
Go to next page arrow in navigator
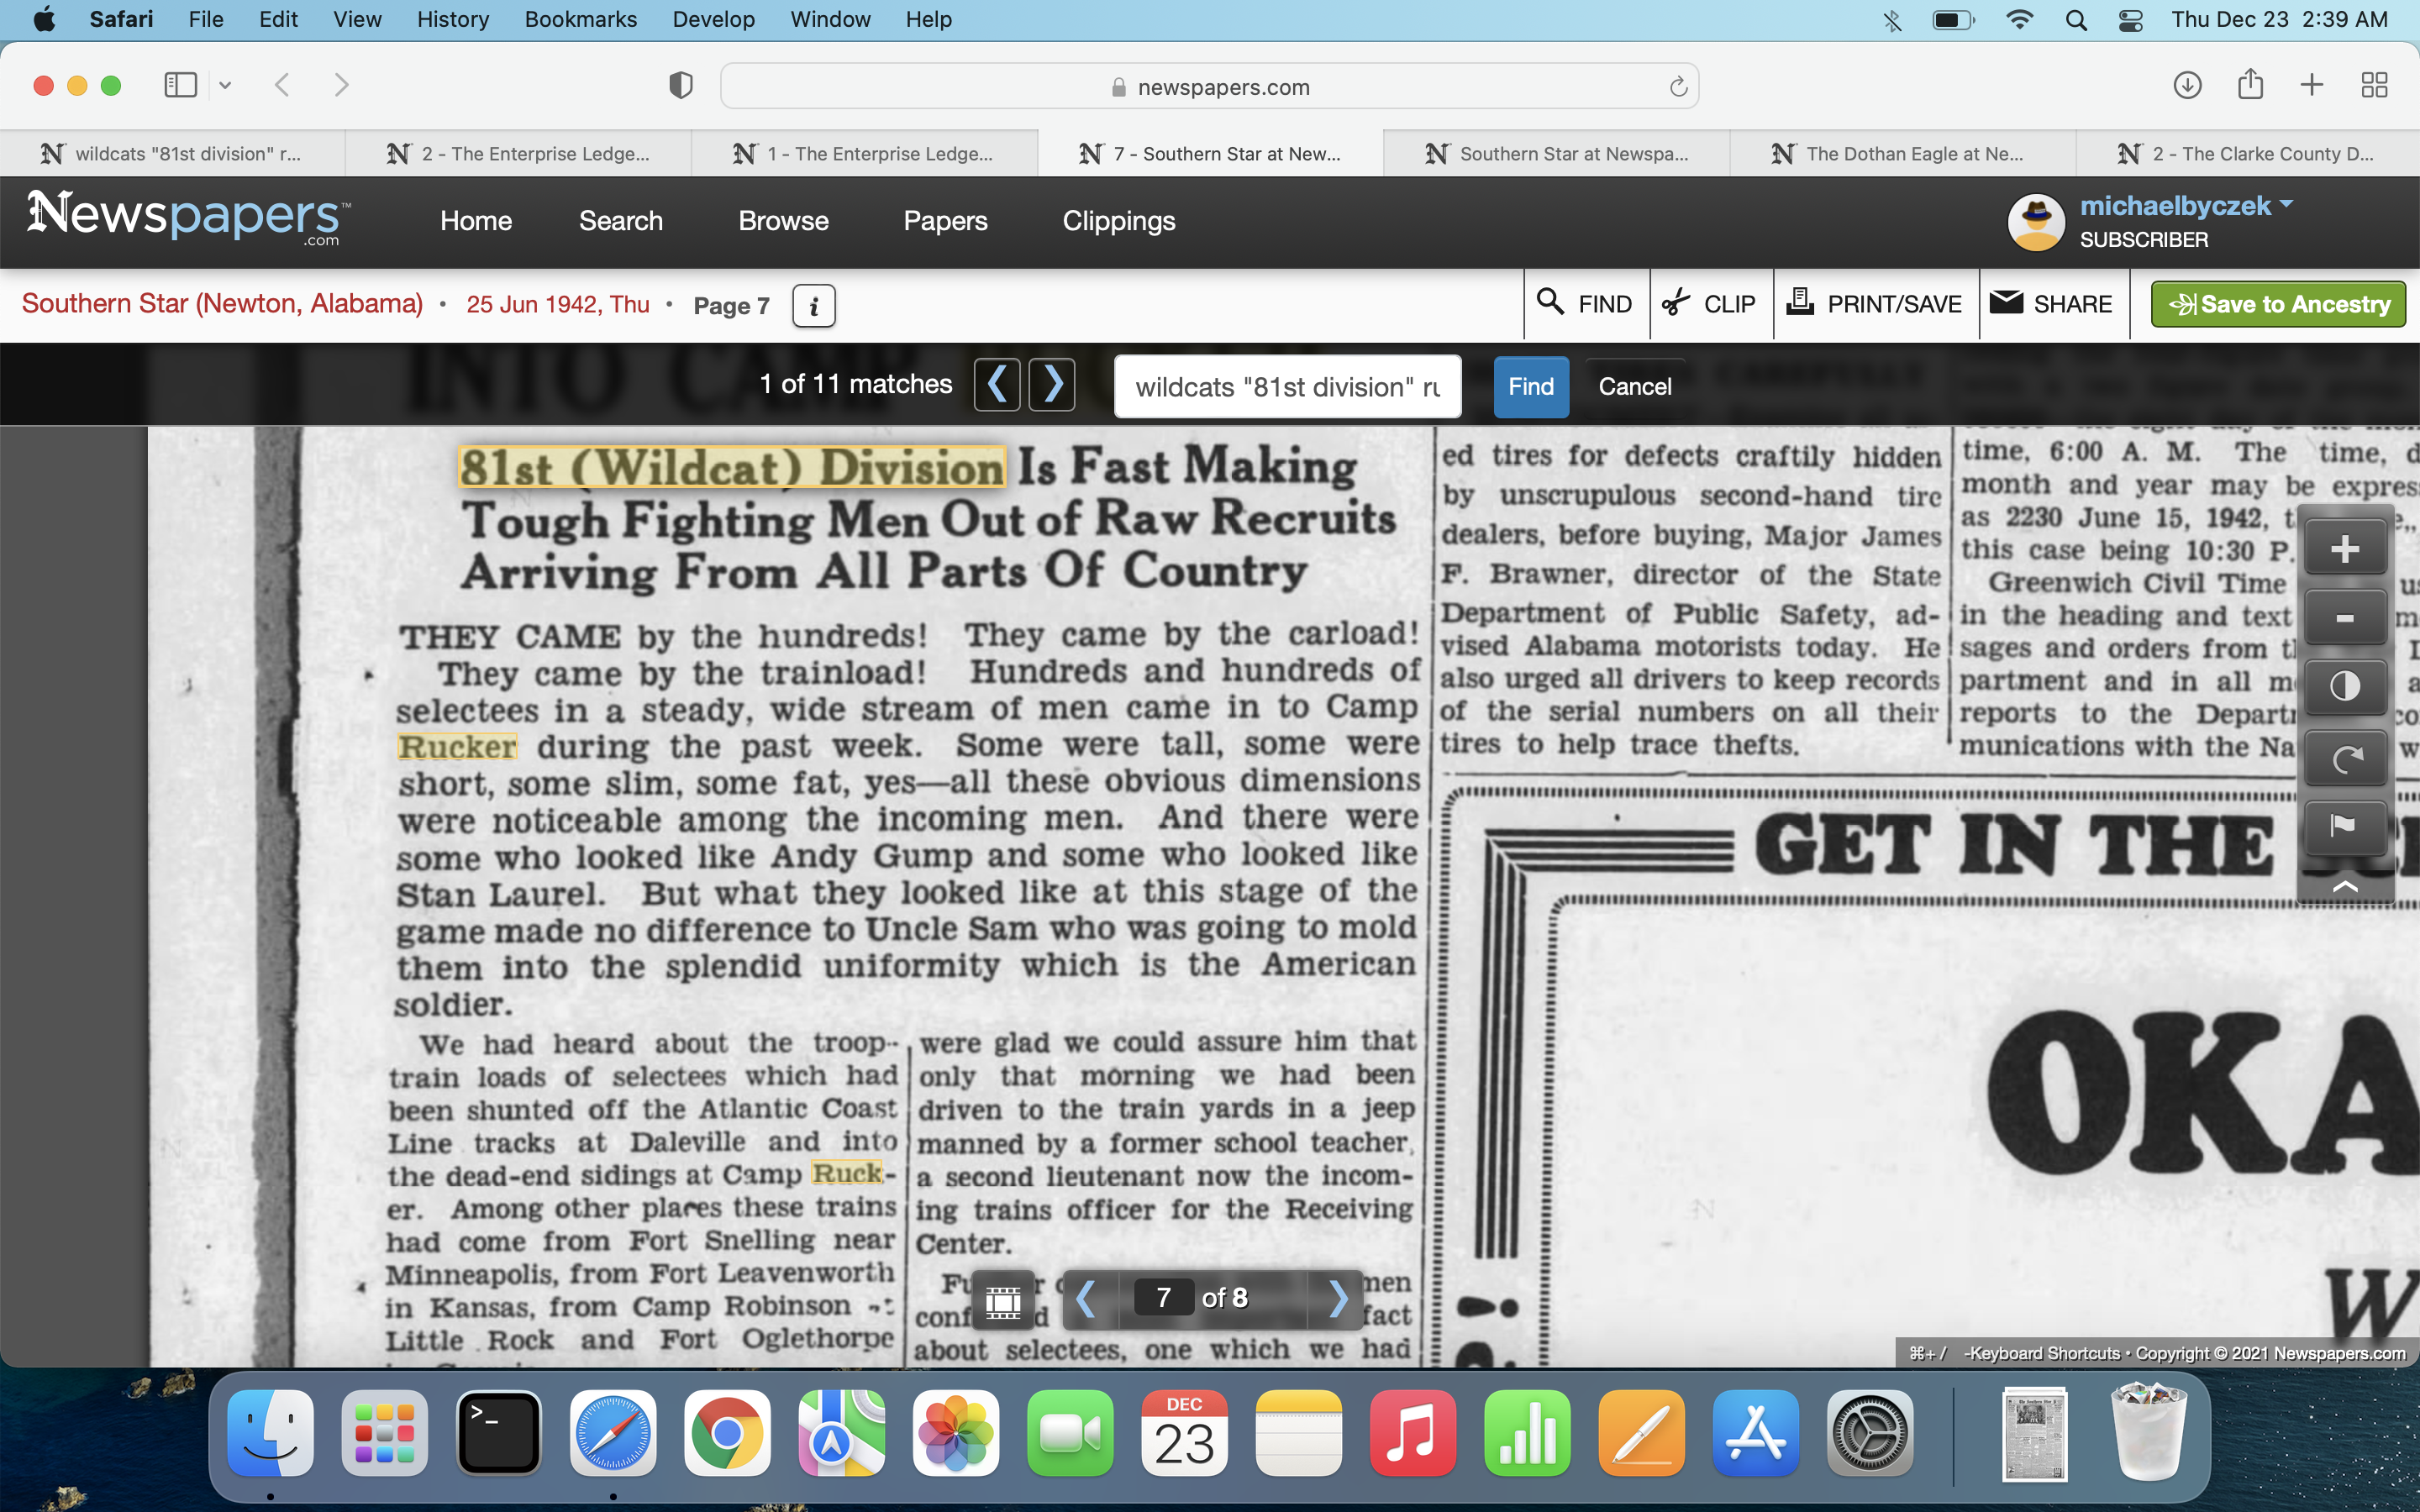1338,1298
